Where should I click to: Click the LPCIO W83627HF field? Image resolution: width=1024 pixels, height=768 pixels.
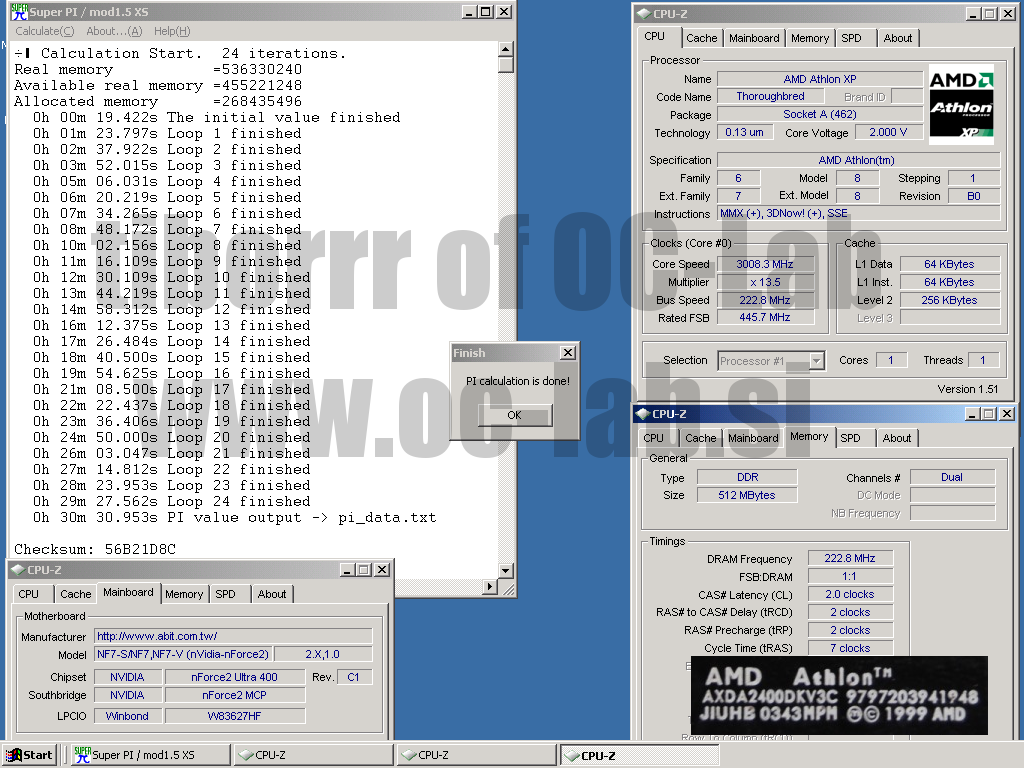234,716
